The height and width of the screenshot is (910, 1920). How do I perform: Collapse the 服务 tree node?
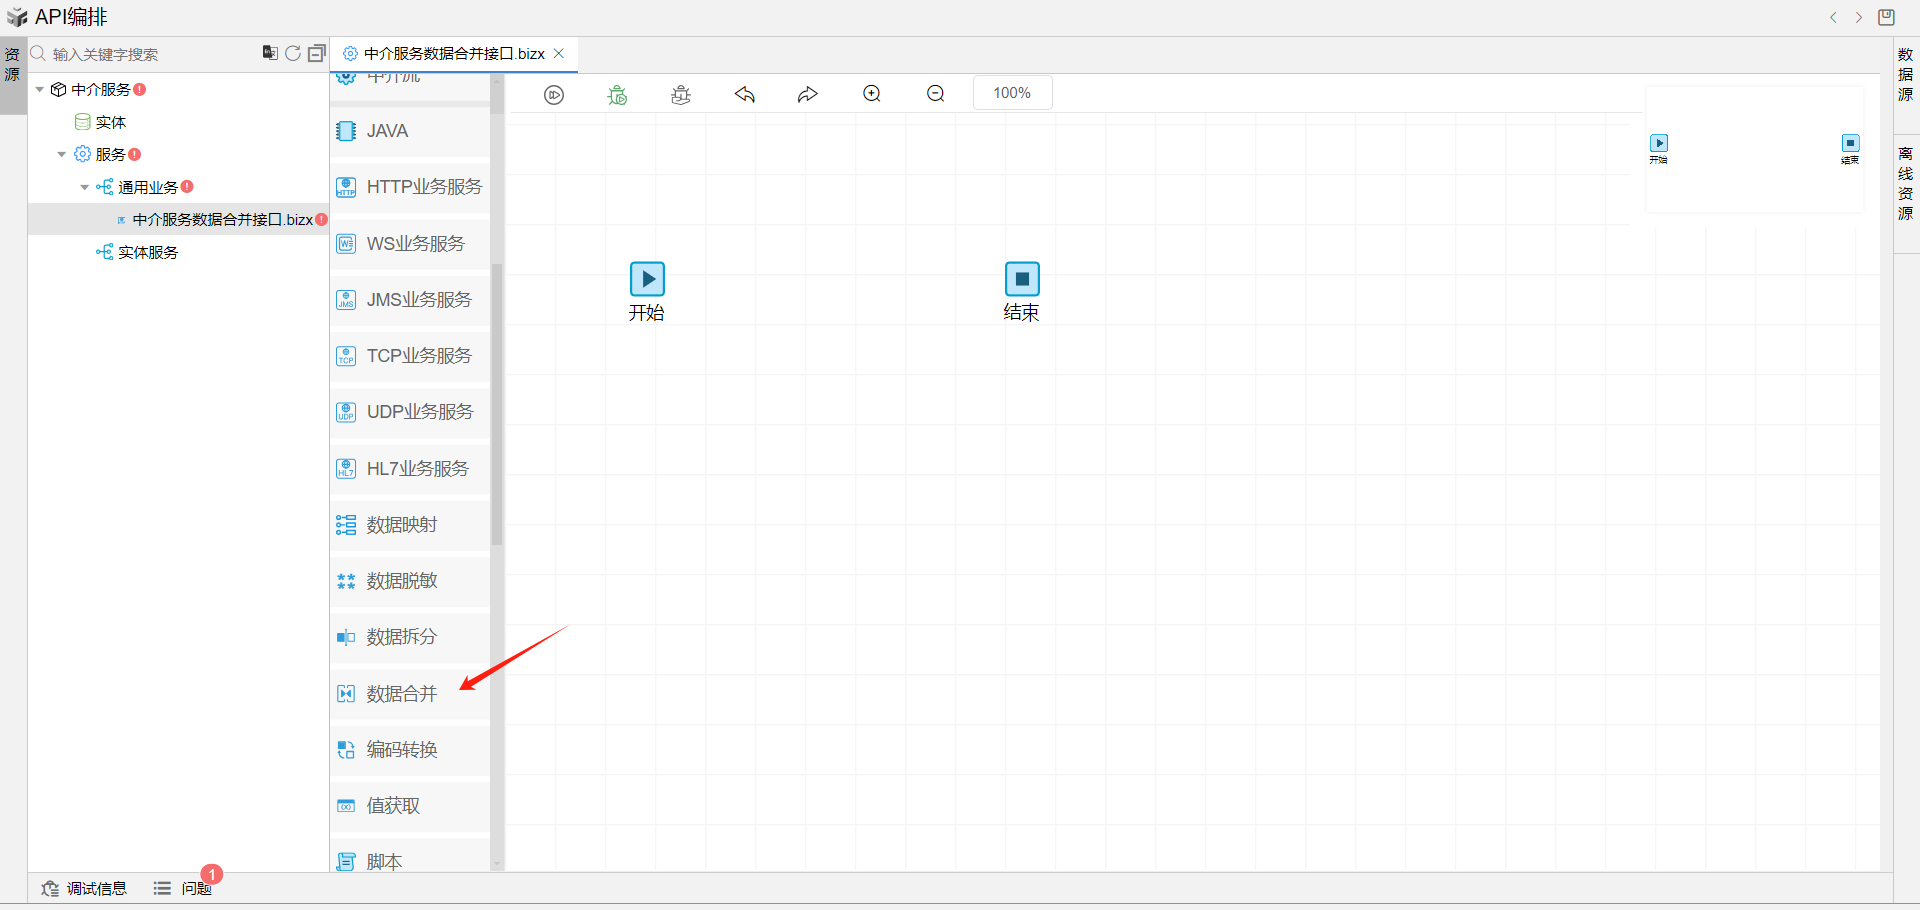(62, 155)
